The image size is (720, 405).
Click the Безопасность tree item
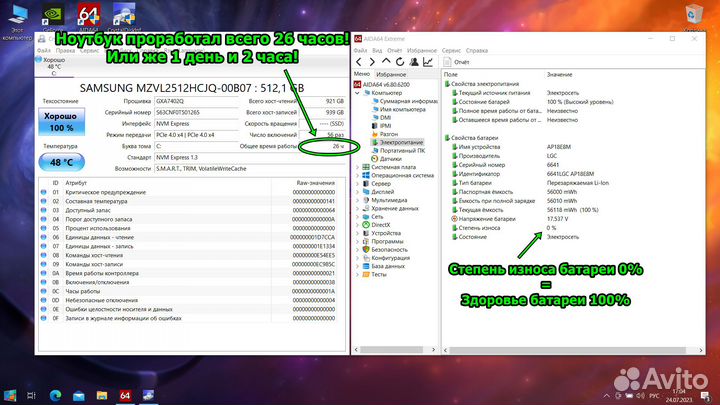385,250
